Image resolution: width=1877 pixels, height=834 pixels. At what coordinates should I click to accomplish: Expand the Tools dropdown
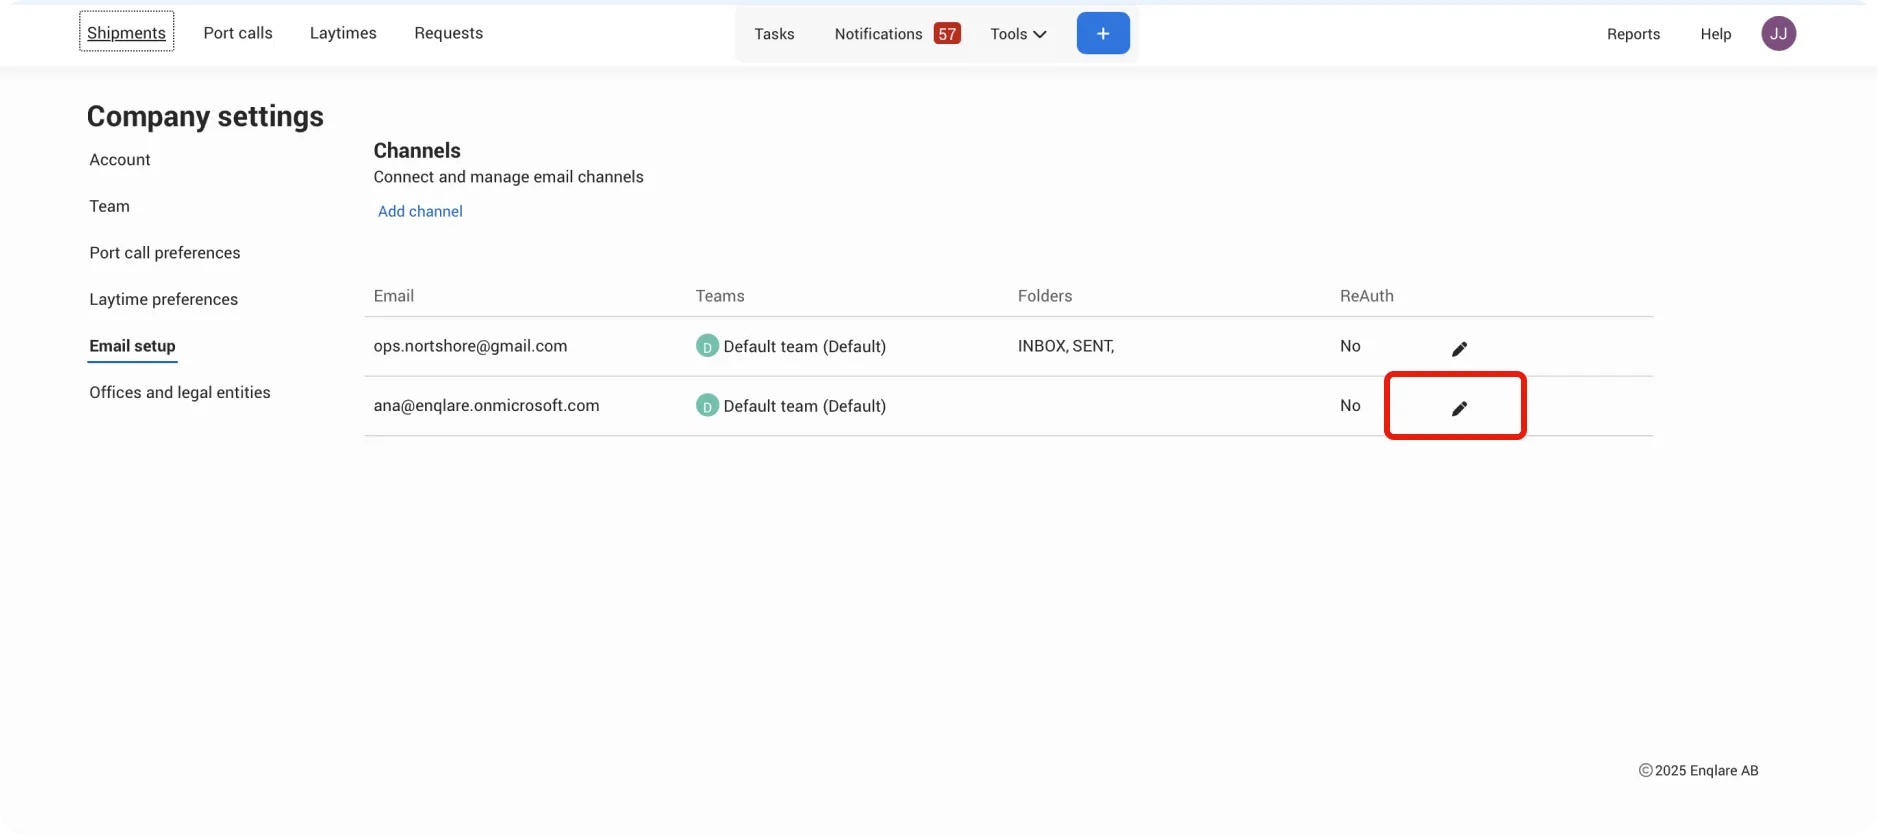click(x=1018, y=34)
